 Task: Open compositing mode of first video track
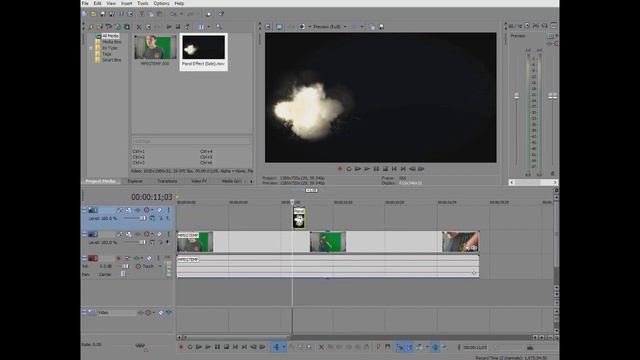coord(152,218)
